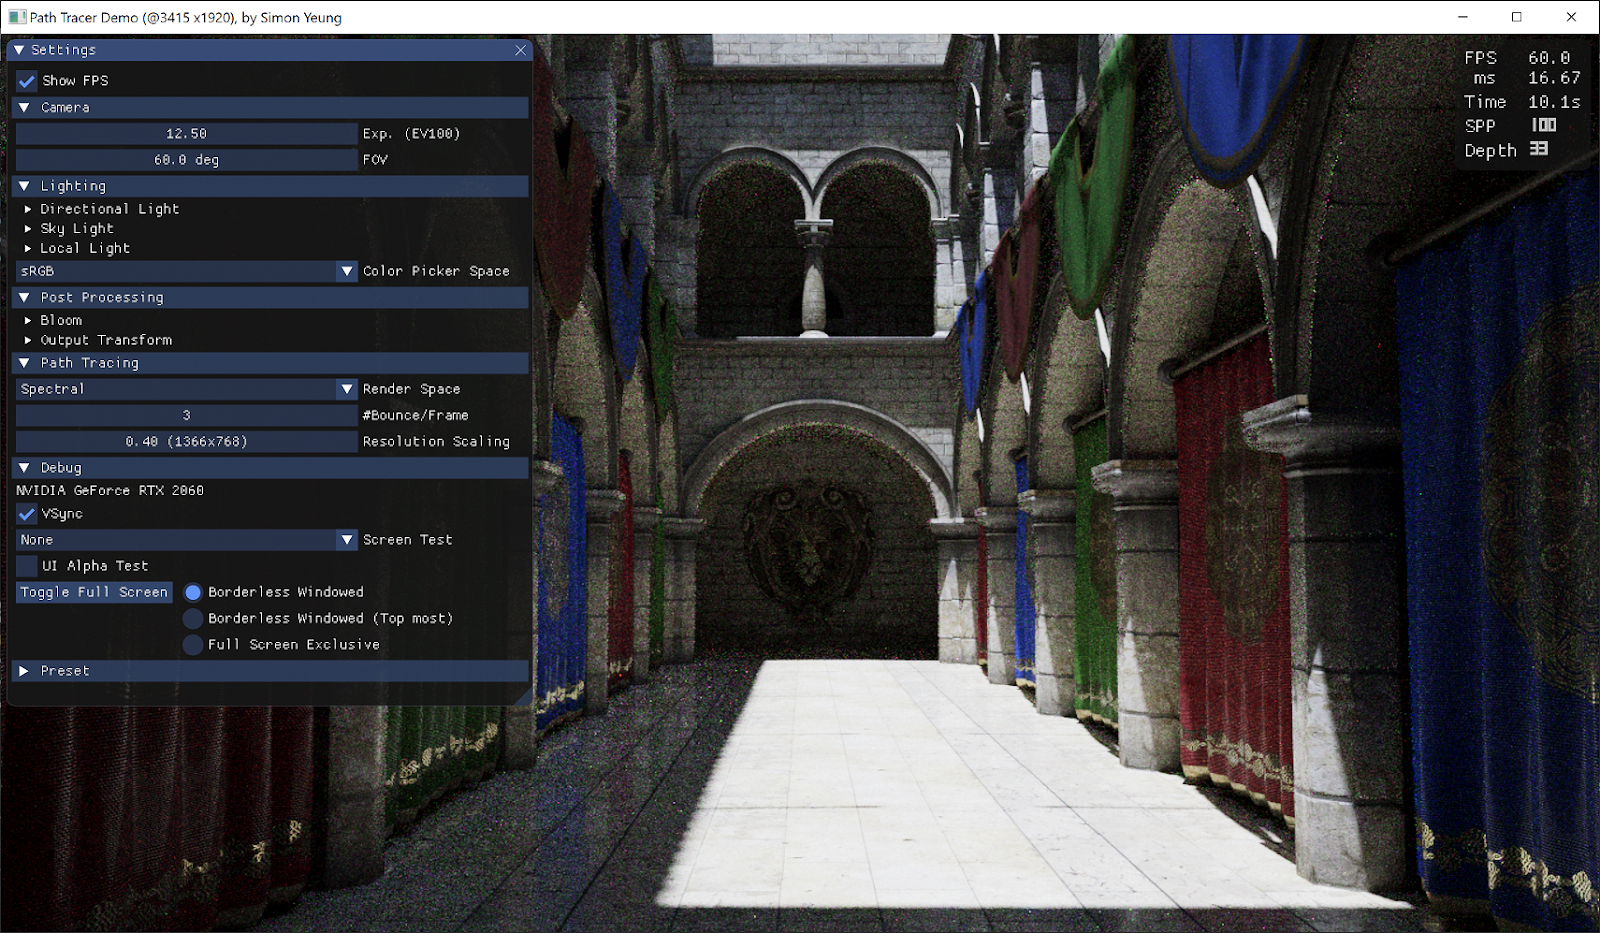Expand the Preset section
The image size is (1600, 933).
[23, 670]
